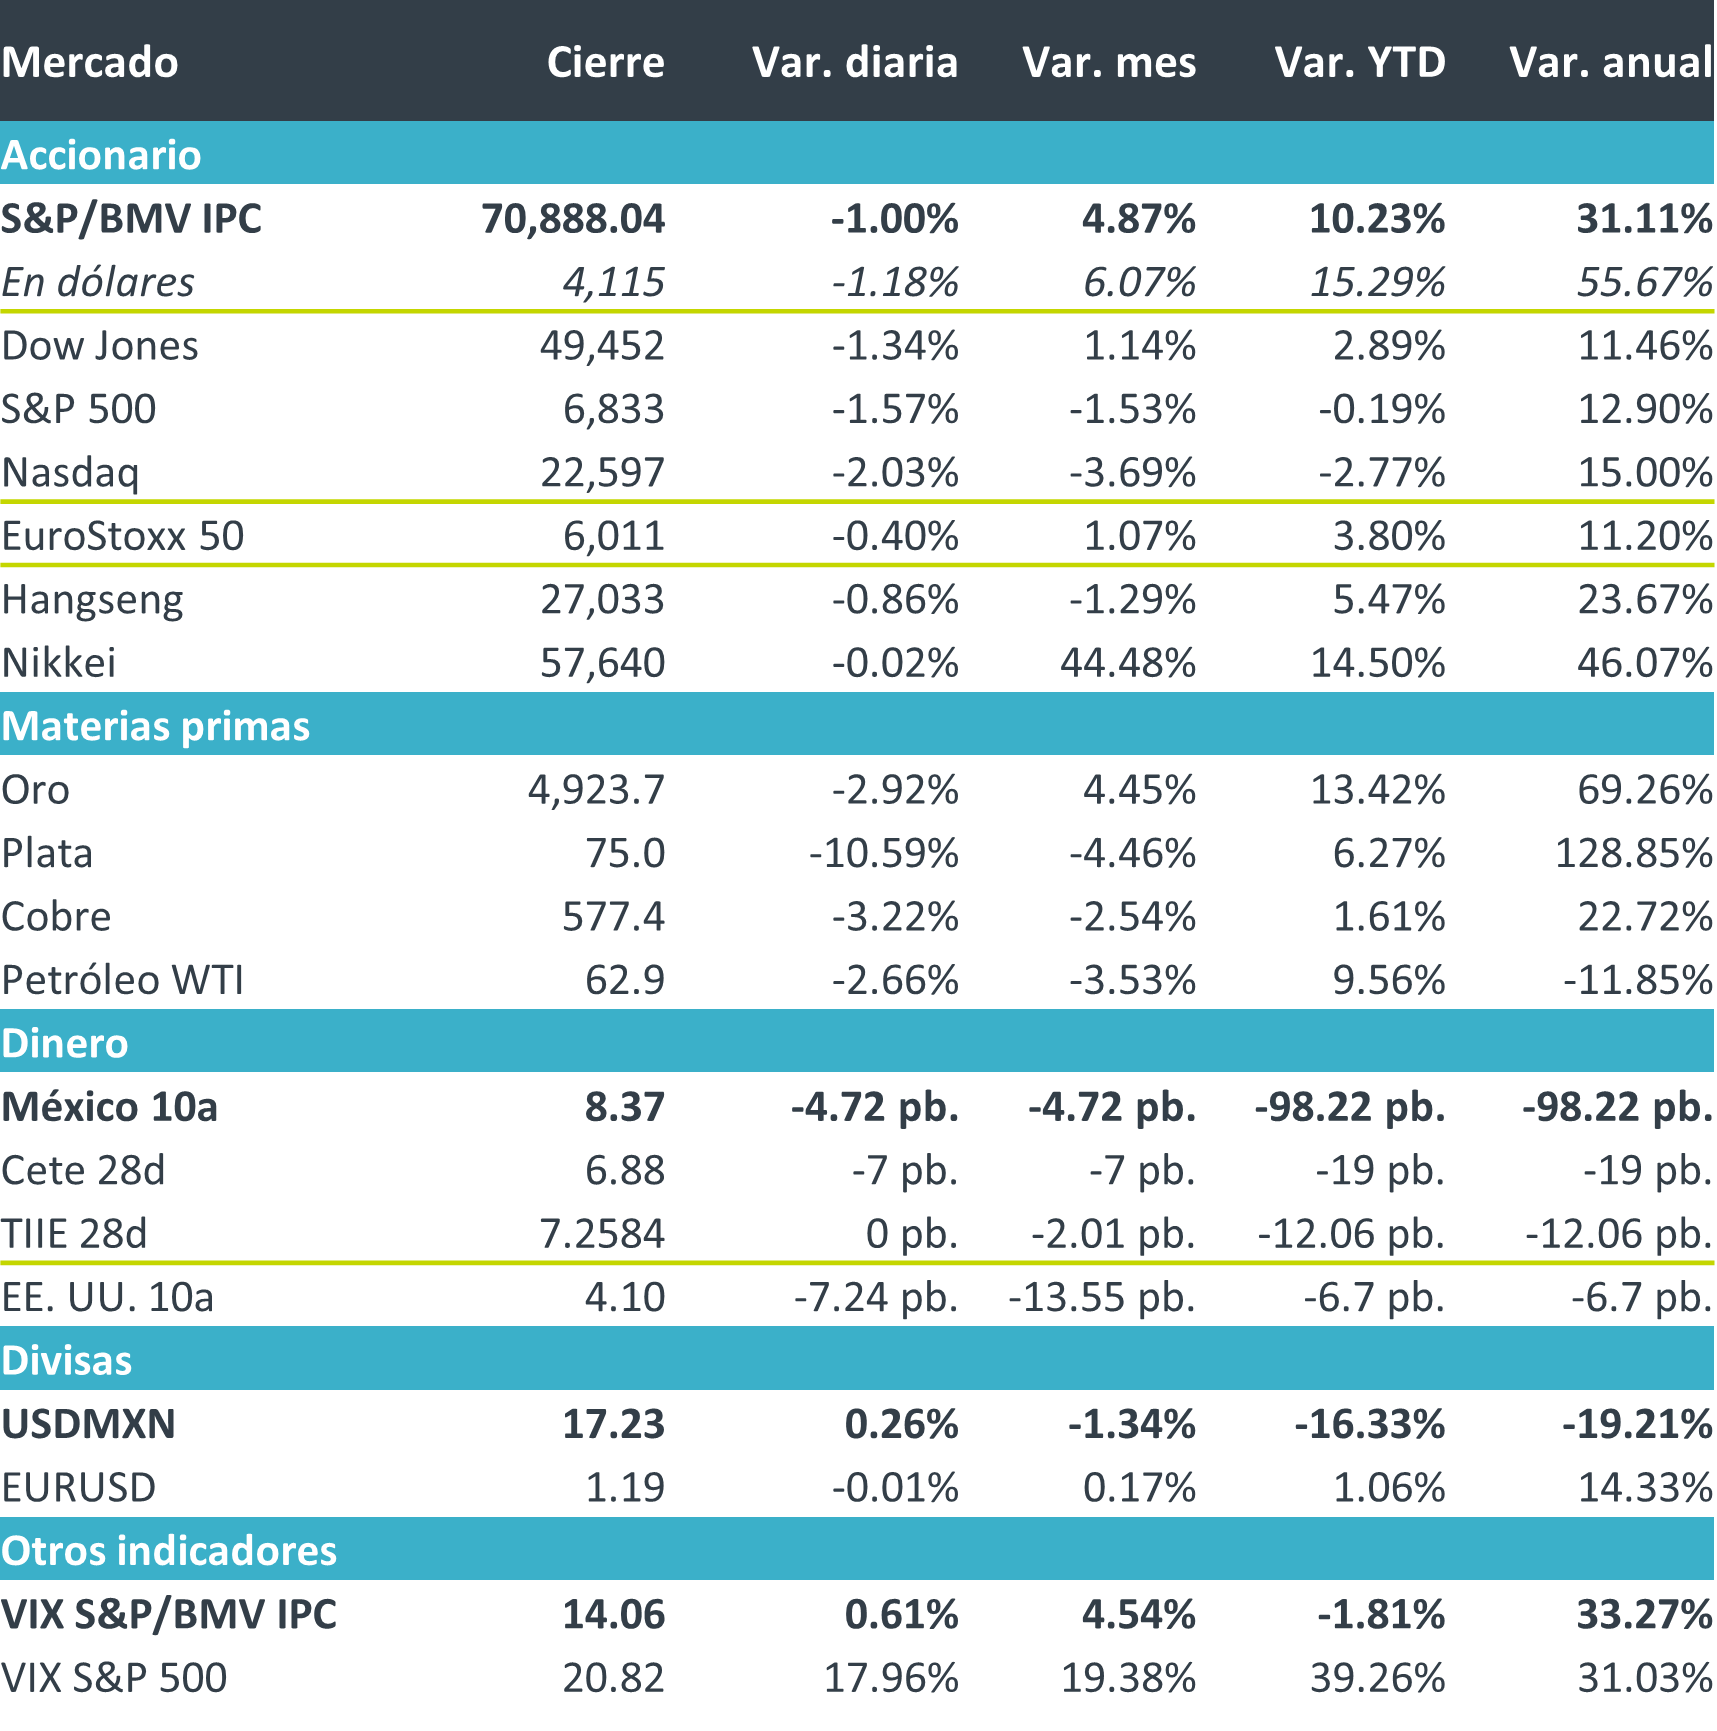Screen dimensions: 1717x1731
Task: Select the Otros indicadores section header
Action: pos(169,1550)
